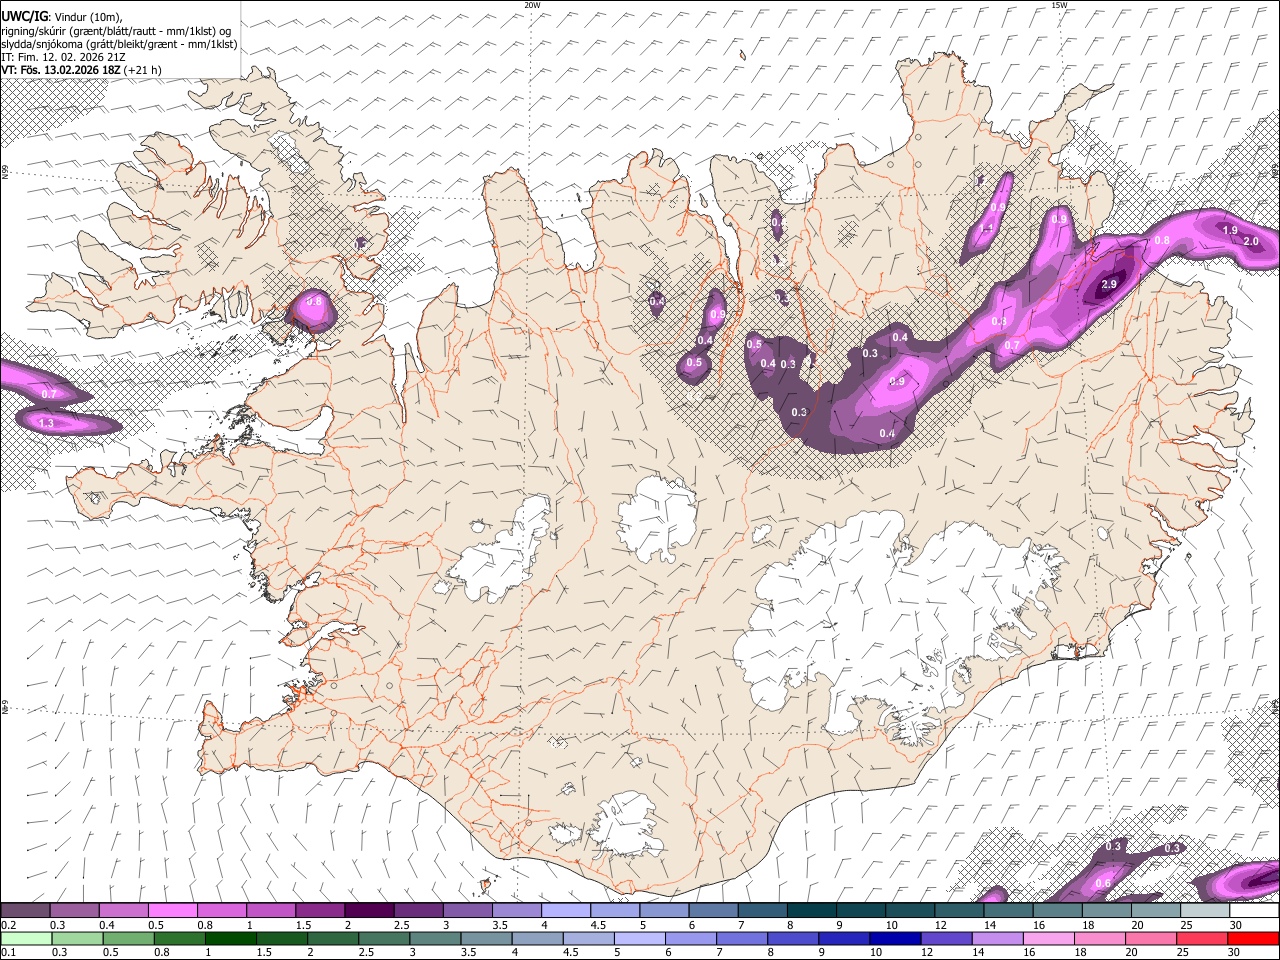Image resolution: width=1280 pixels, height=960 pixels.
Task: Pick the bright pink swatch between 0.5 and 0.8
Action: [172, 910]
